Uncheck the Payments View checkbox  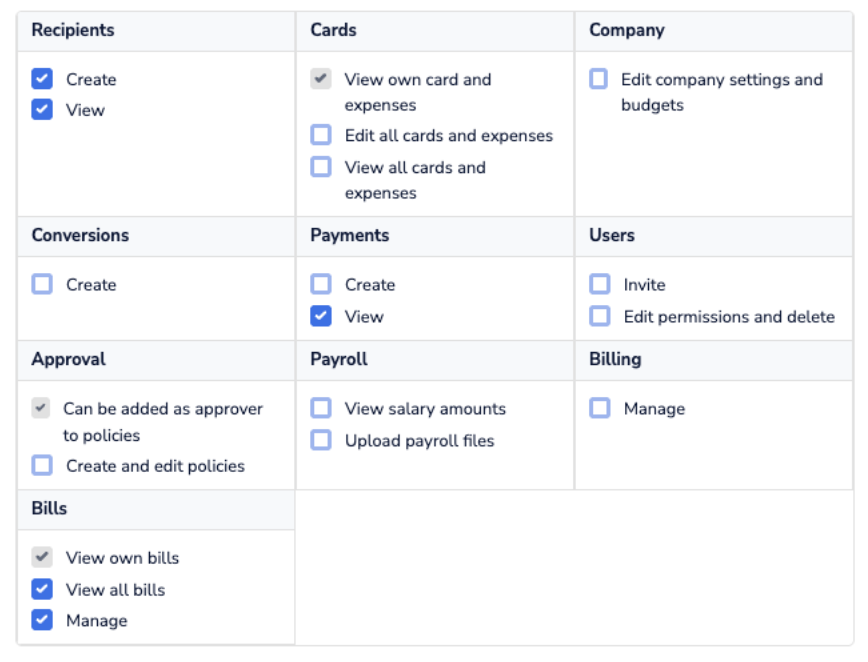tap(321, 316)
